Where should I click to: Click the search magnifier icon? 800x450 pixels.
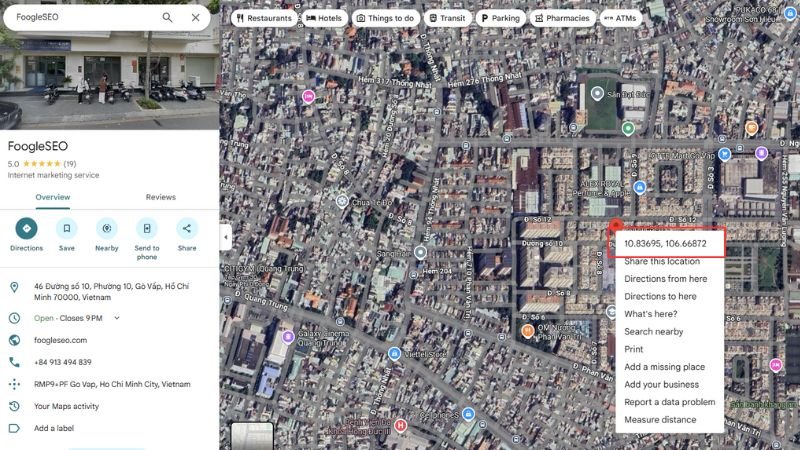[x=167, y=17]
